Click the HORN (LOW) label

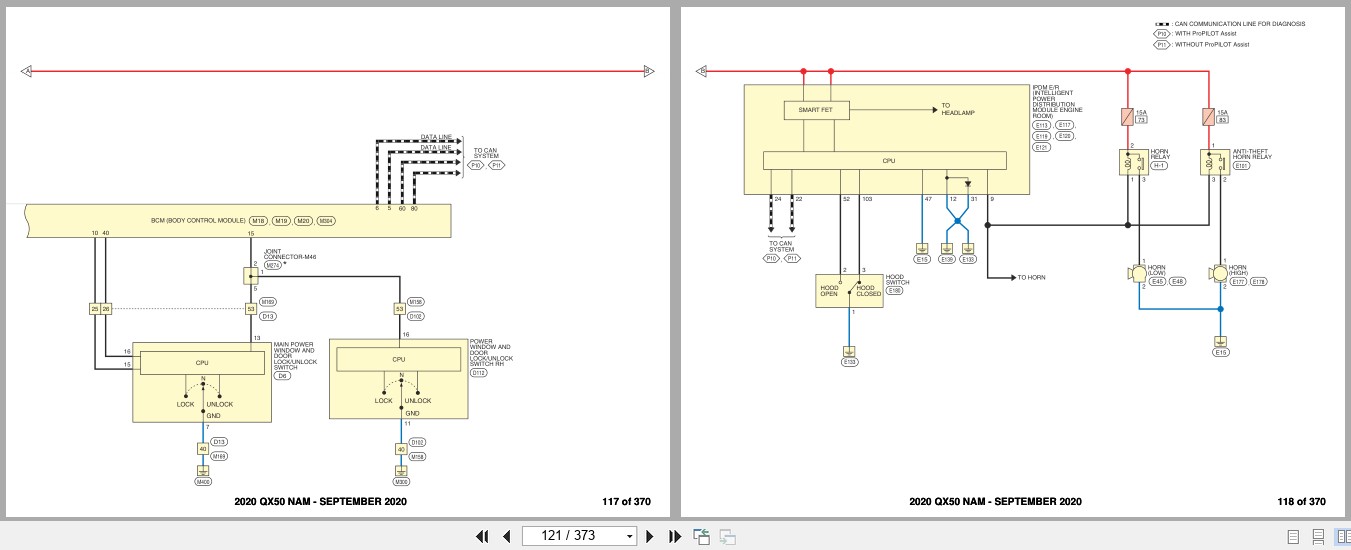tap(1158, 271)
